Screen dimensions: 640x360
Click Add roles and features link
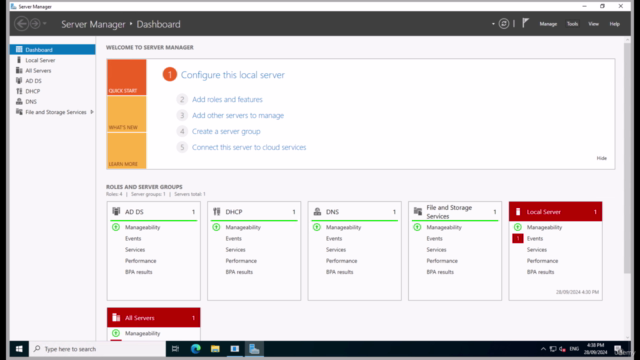pos(227,99)
